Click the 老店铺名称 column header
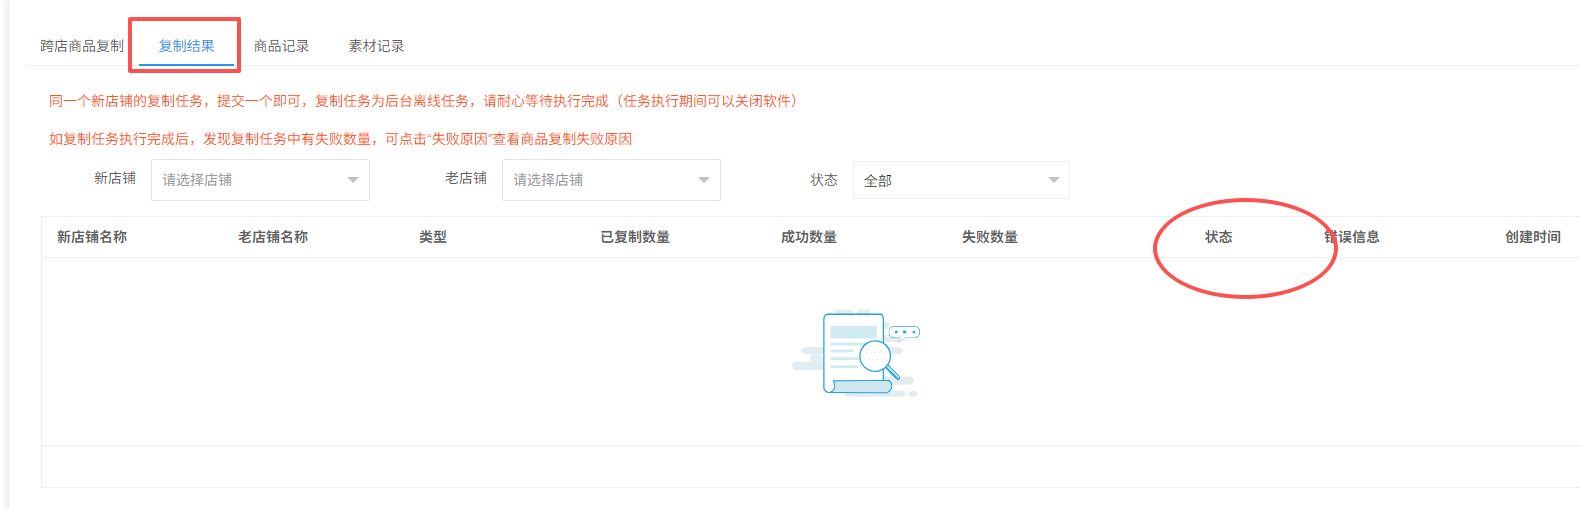 (x=273, y=237)
